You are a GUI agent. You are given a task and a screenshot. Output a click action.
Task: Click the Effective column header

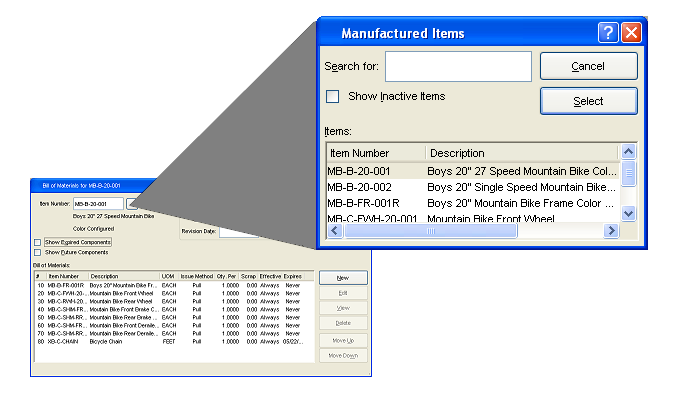point(270,276)
